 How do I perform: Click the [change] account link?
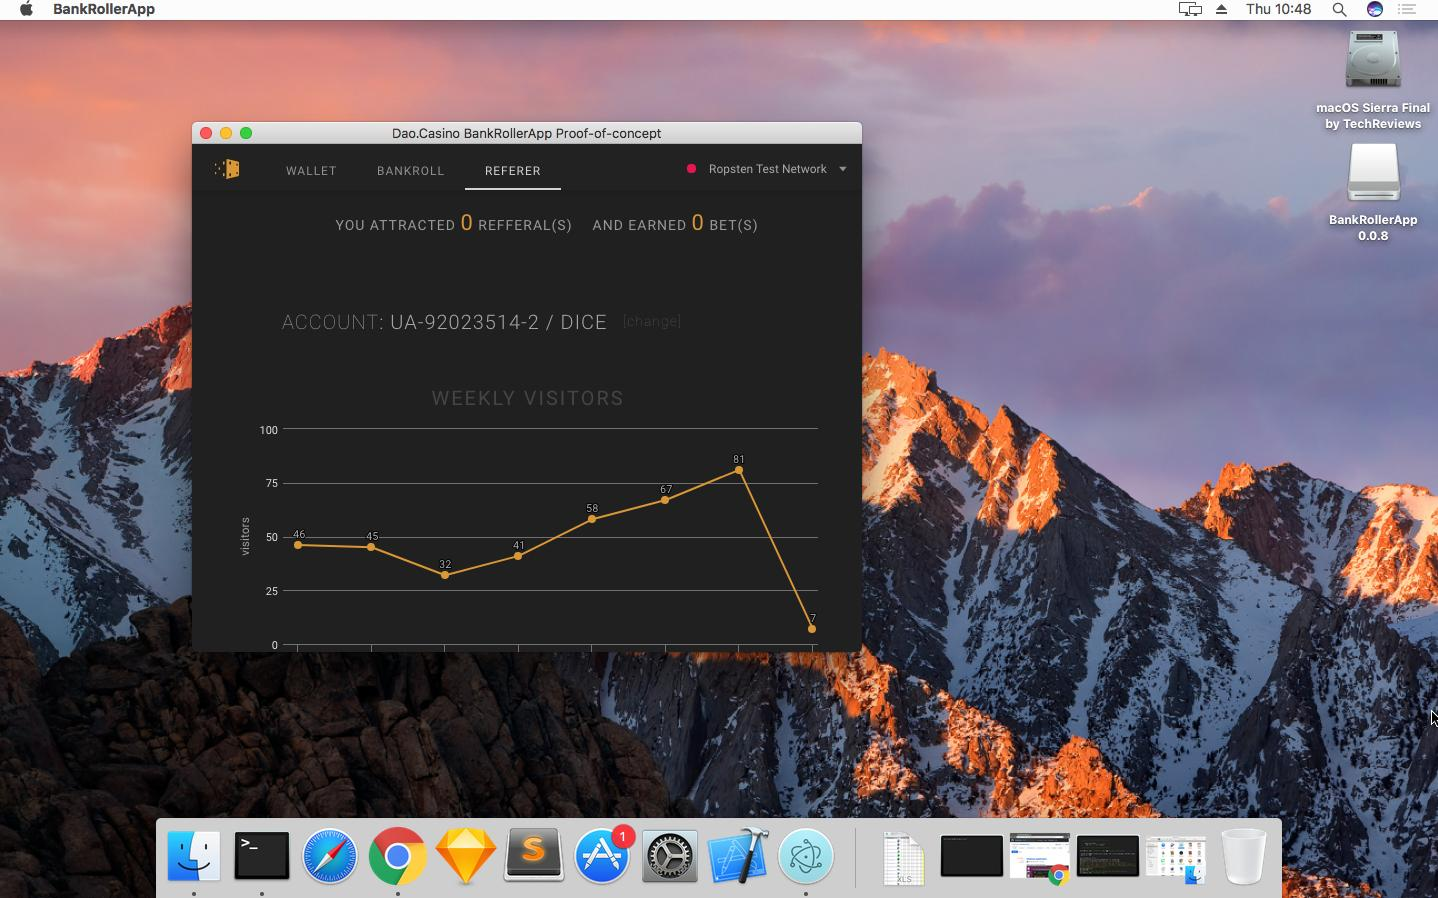pyautogui.click(x=651, y=322)
